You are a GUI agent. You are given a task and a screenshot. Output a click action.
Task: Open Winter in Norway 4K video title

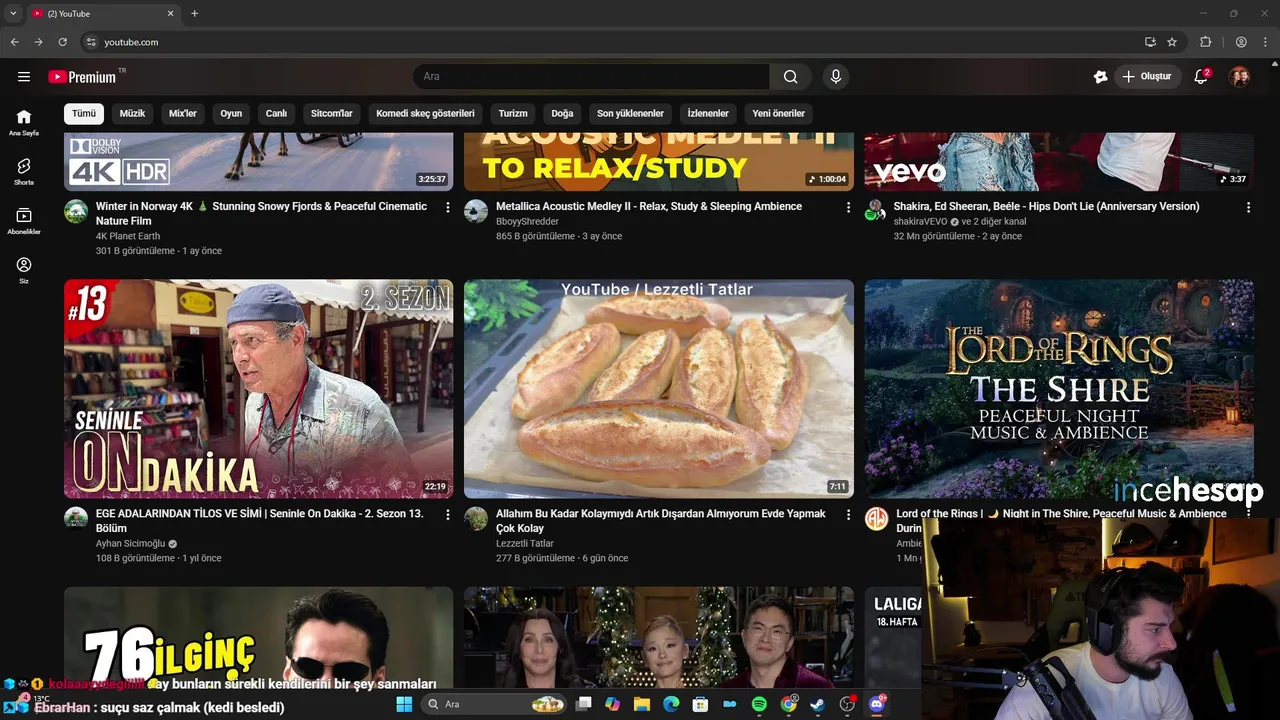(x=261, y=213)
